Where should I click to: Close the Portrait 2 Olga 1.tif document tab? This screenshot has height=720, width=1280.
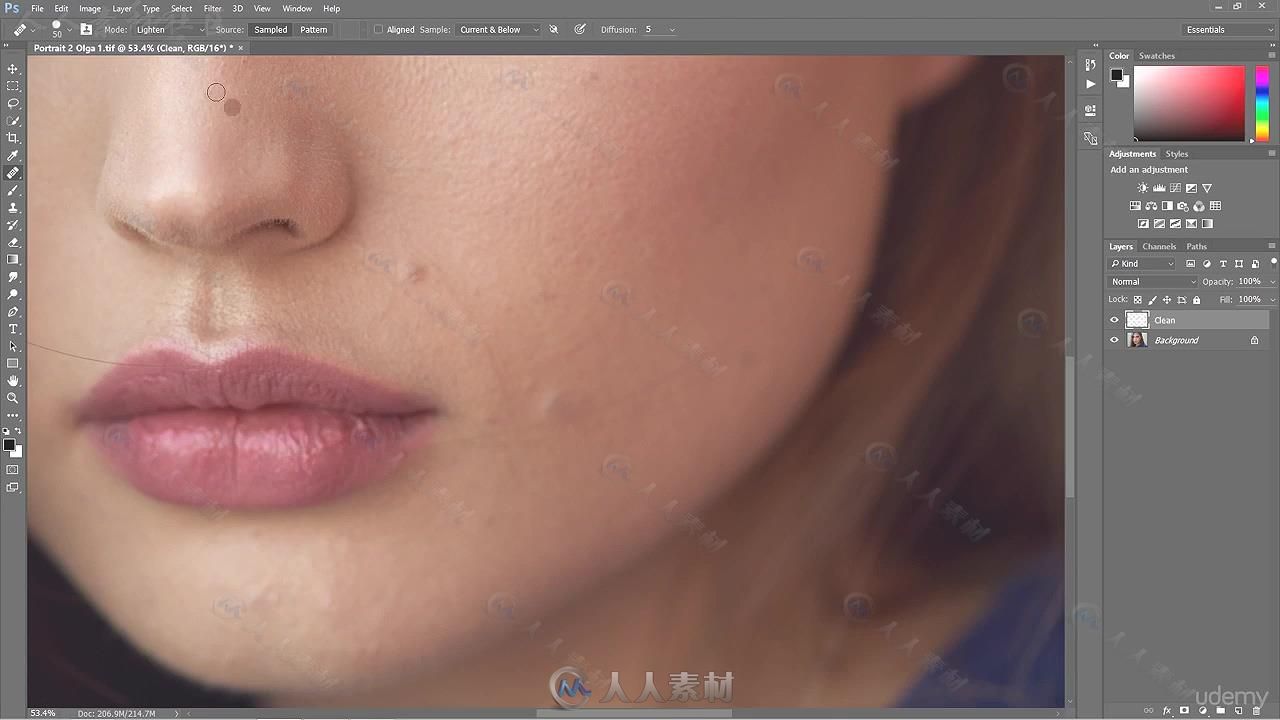(x=240, y=48)
